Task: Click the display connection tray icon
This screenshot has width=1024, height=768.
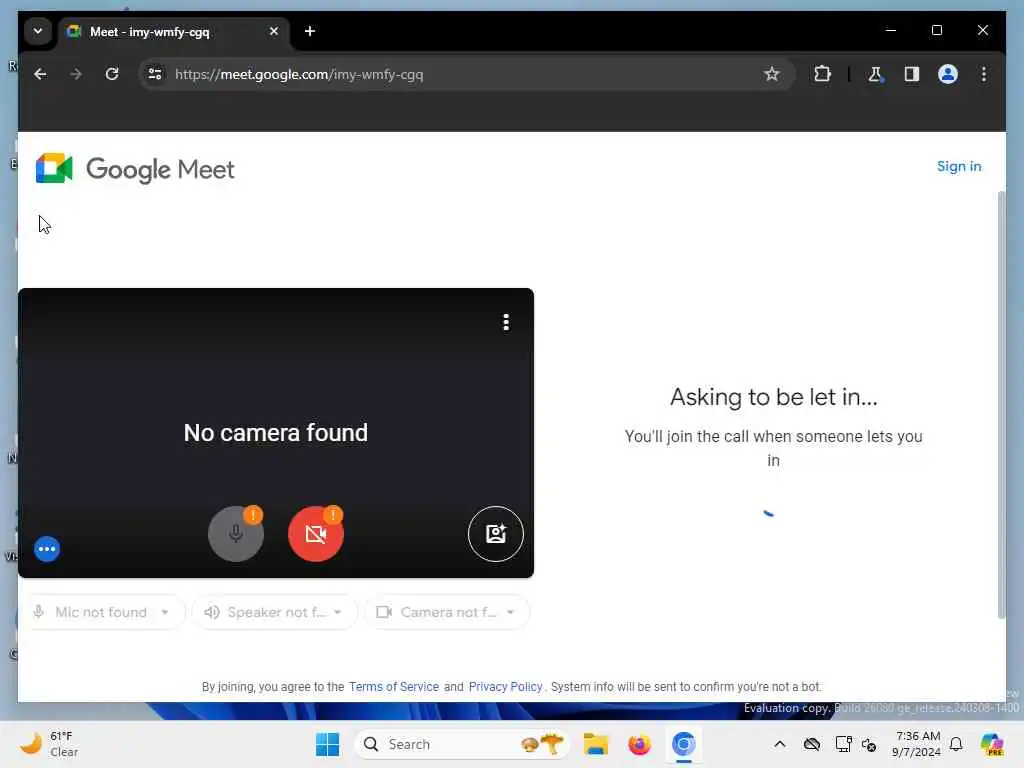Action: (843, 744)
